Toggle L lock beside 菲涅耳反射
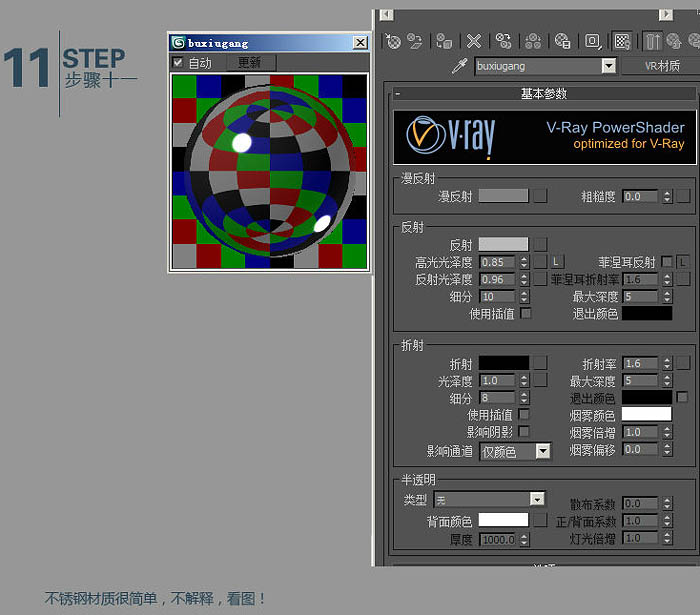Viewport: 700px width, 615px height. coord(683,262)
